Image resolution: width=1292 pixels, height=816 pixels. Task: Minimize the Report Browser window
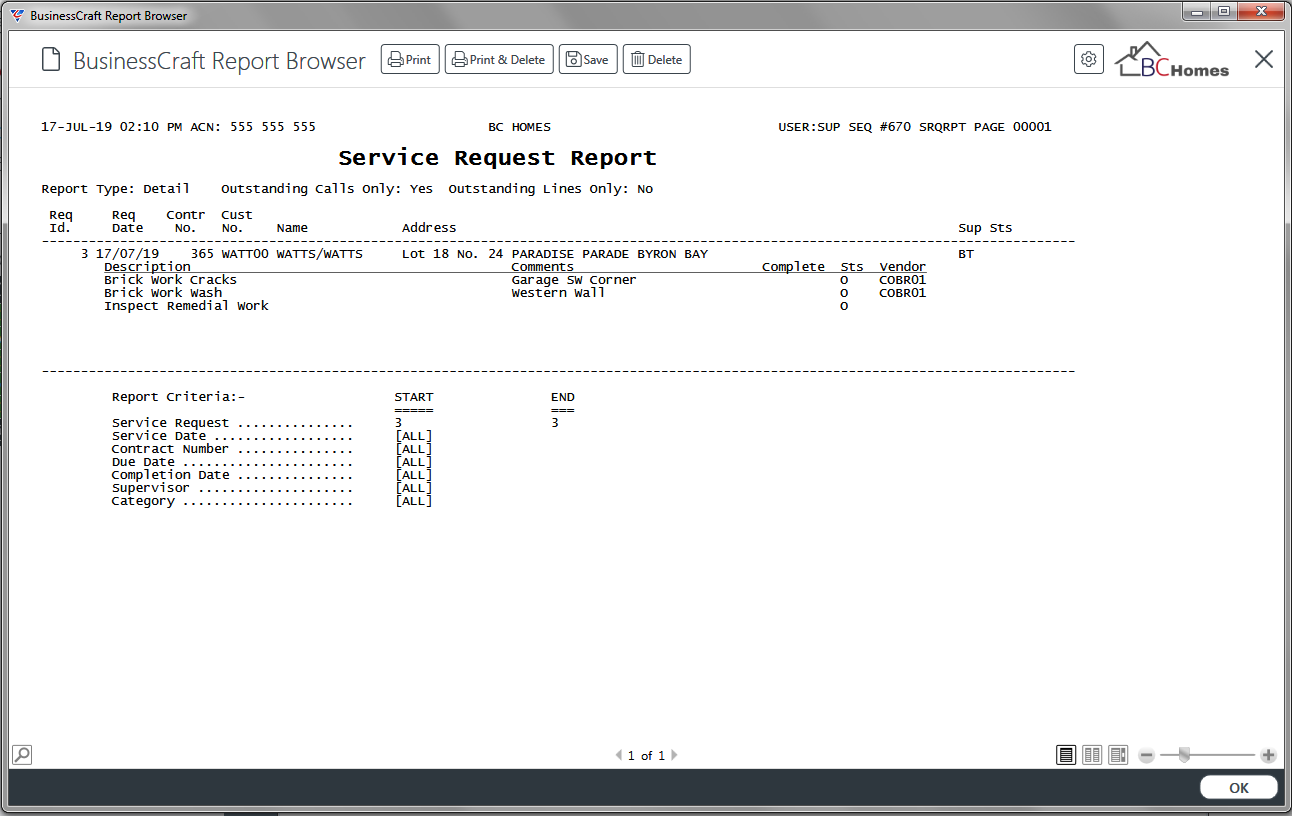pyautogui.click(x=1197, y=12)
